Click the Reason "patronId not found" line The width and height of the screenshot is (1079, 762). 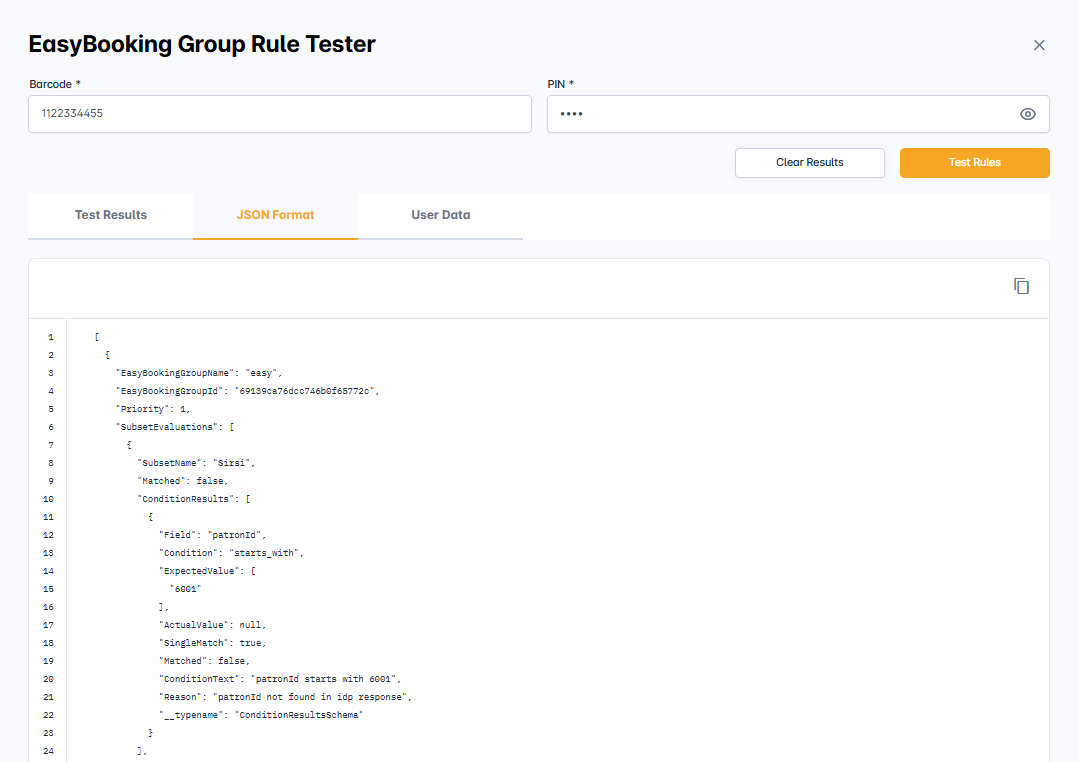tap(285, 697)
